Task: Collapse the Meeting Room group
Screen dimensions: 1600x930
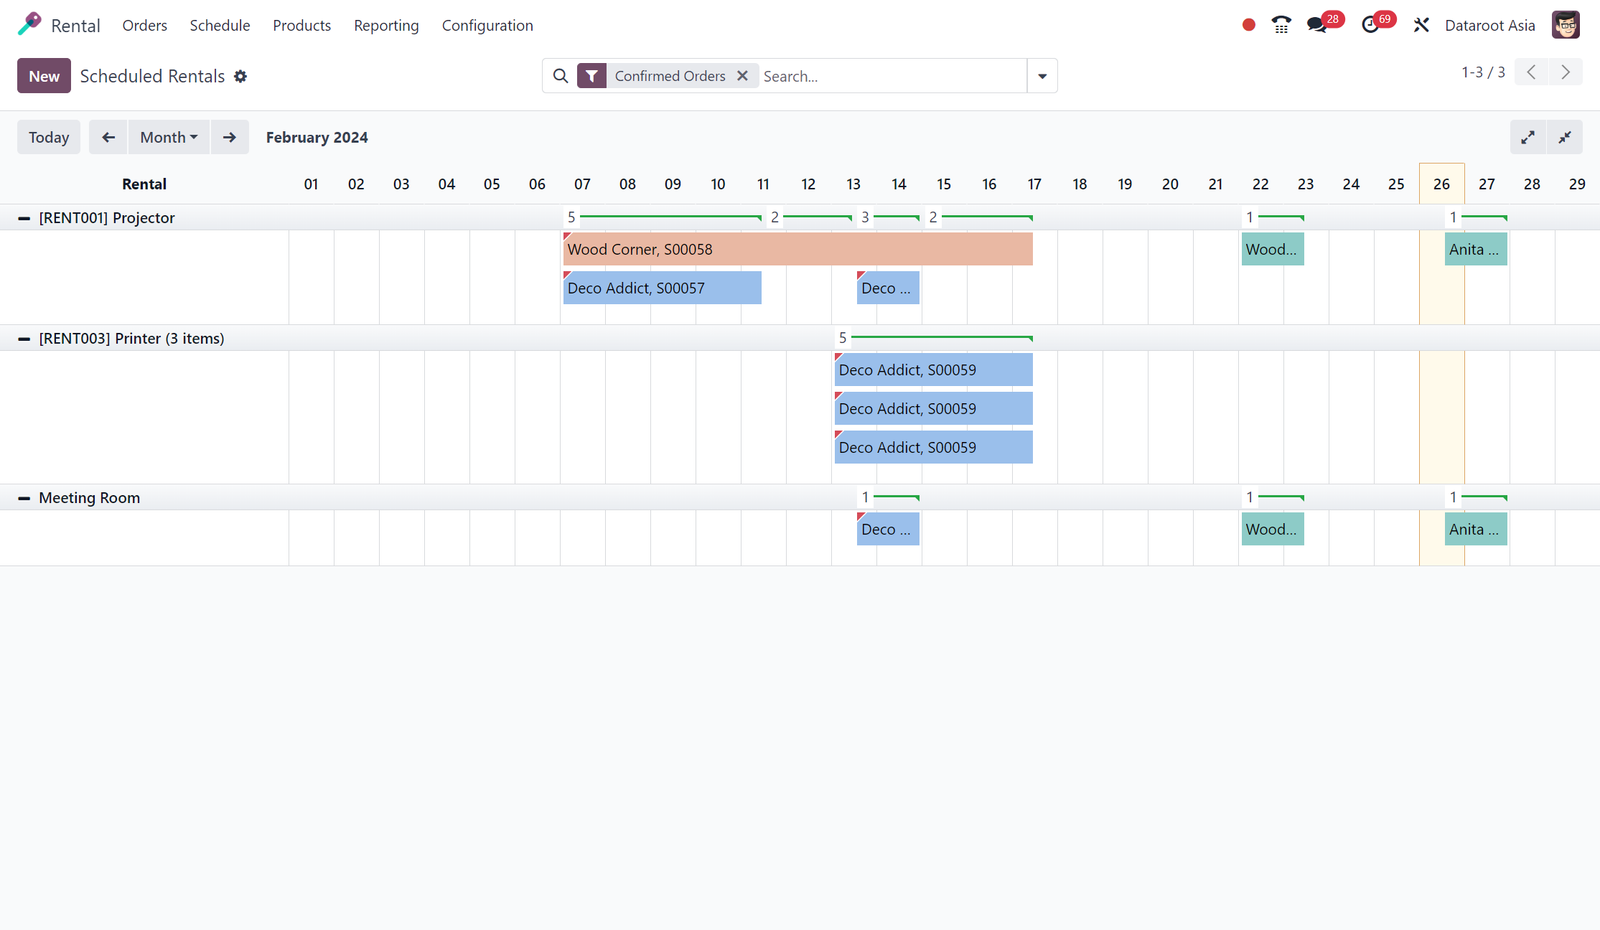Action: pos(24,498)
